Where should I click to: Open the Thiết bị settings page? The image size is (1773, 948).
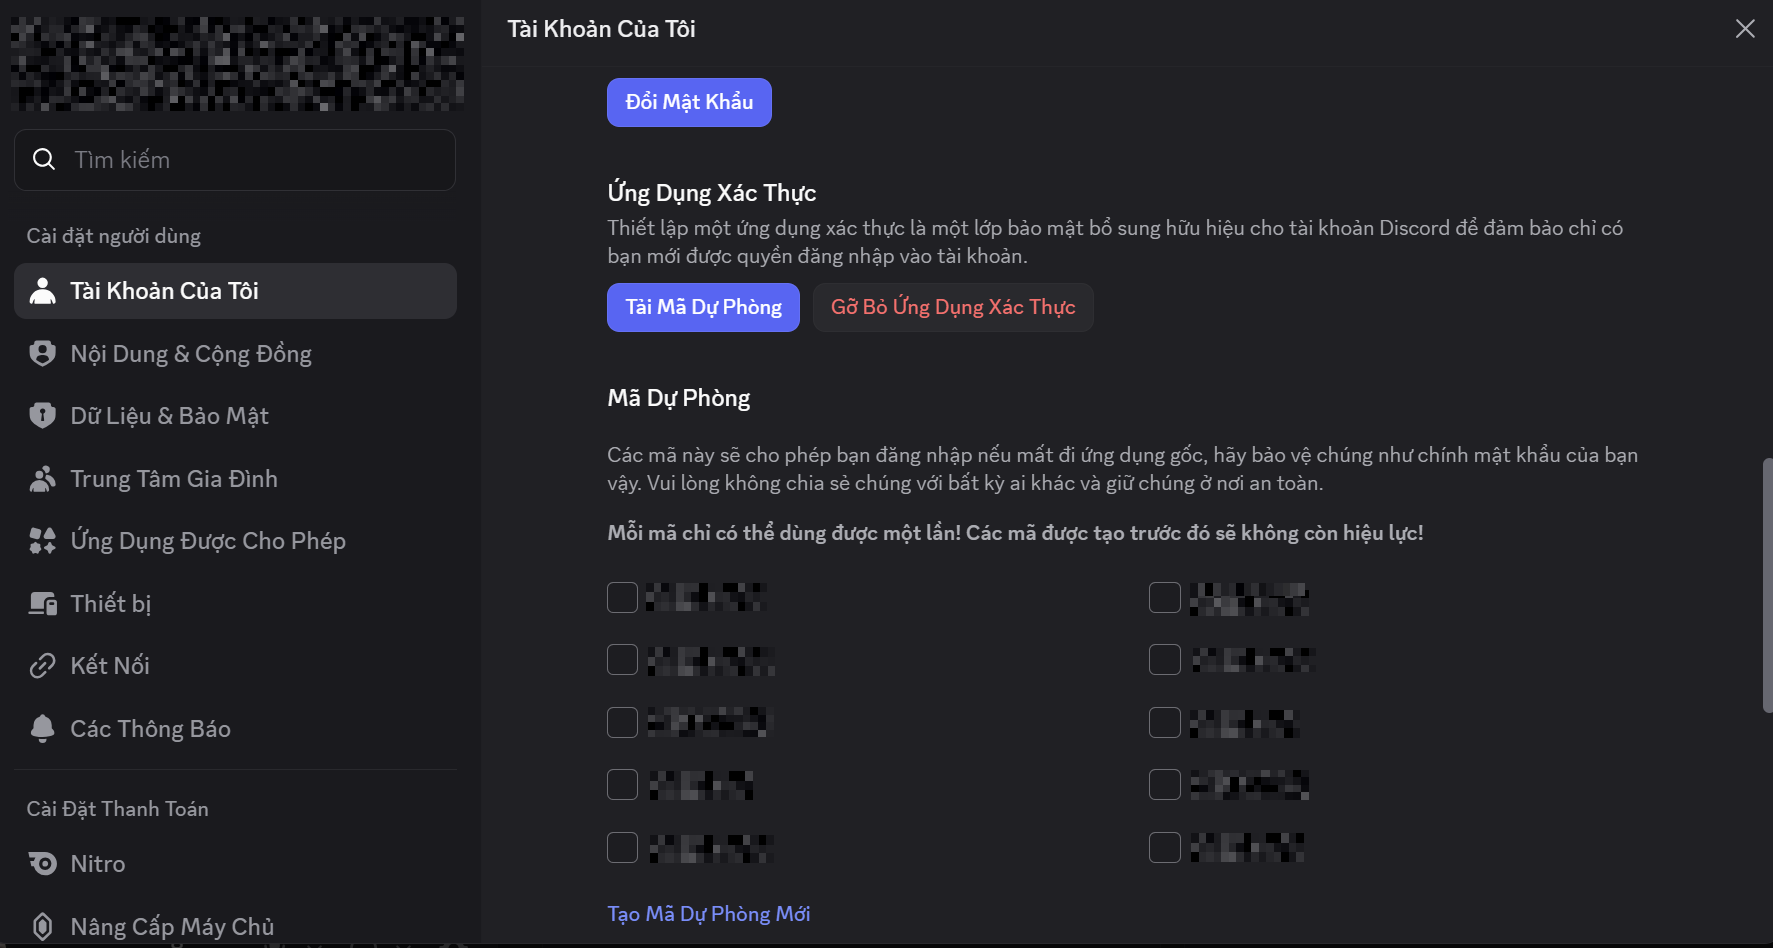click(111, 604)
